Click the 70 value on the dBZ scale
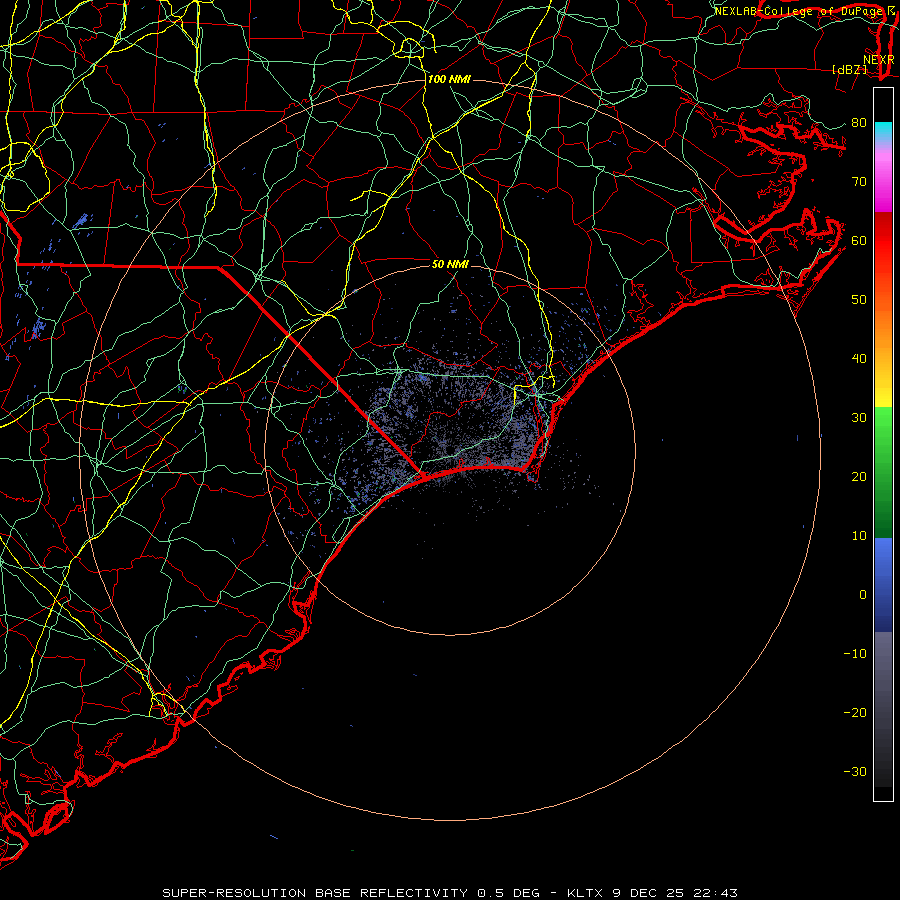Screen dimensions: 900x900 [x=859, y=181]
